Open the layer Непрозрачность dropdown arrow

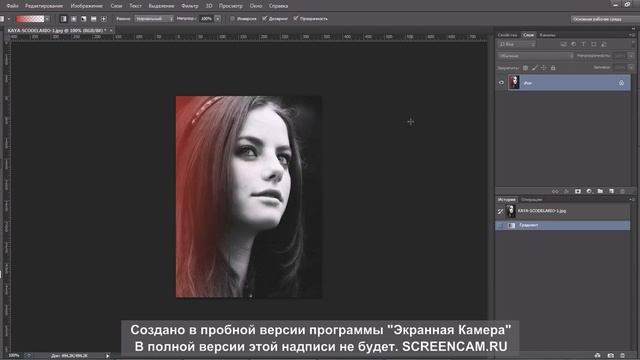[631, 56]
